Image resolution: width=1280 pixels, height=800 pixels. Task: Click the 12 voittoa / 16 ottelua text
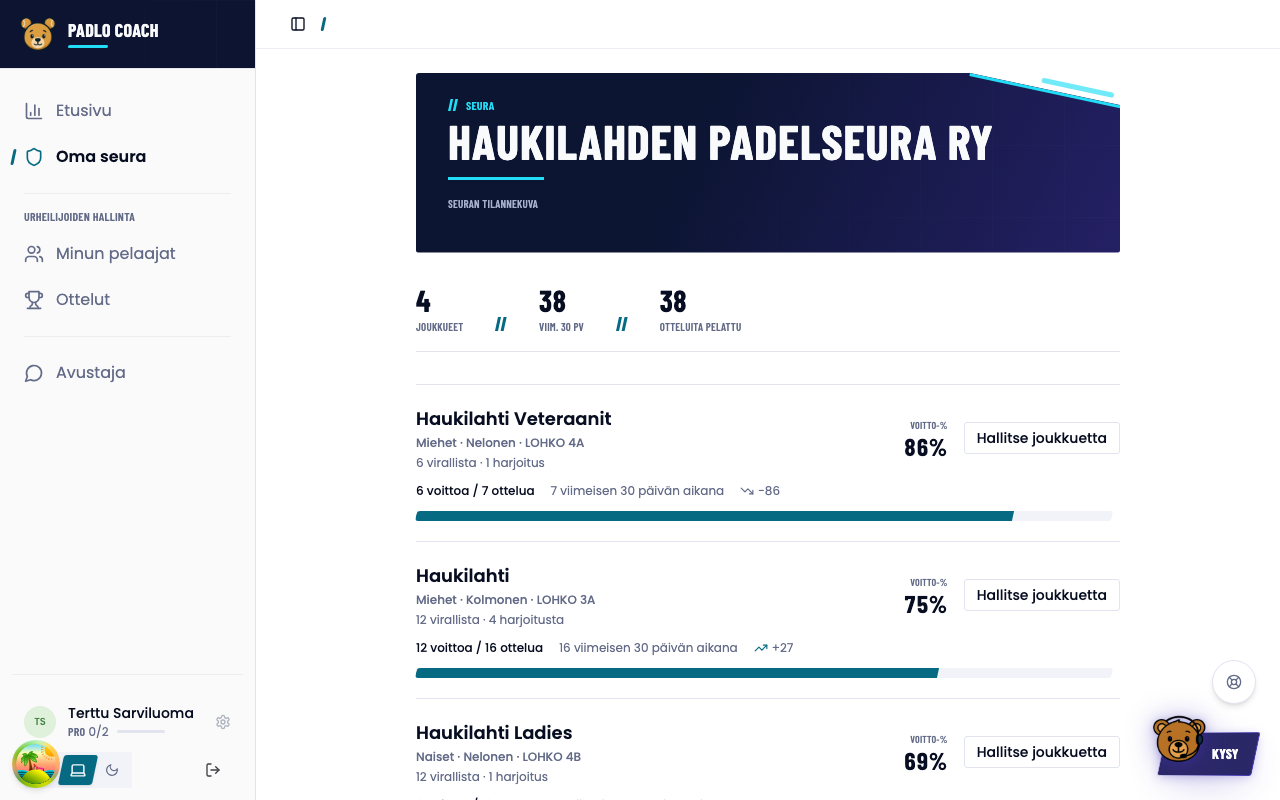pos(479,648)
